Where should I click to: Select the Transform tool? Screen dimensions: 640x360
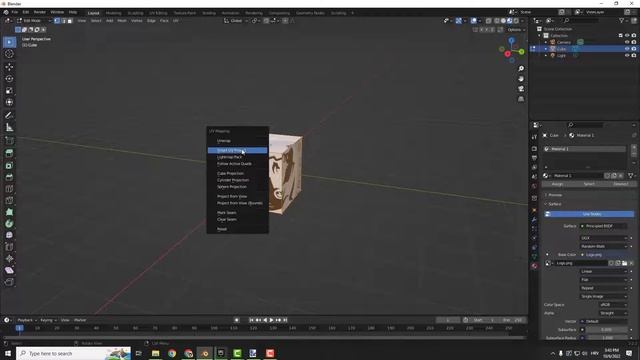[x=9, y=102]
